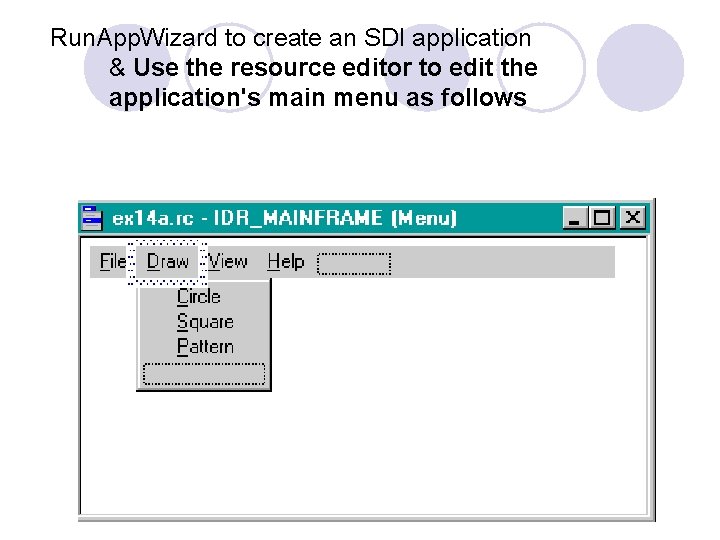Screen dimensions: 720x540
Task: Open the Help menu
Action: [286, 262]
